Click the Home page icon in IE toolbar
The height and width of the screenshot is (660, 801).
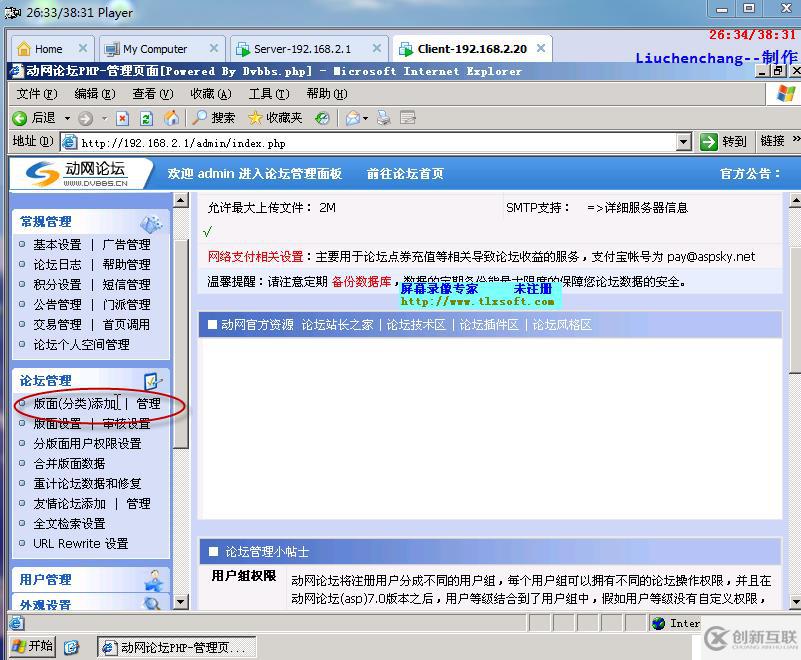171,118
